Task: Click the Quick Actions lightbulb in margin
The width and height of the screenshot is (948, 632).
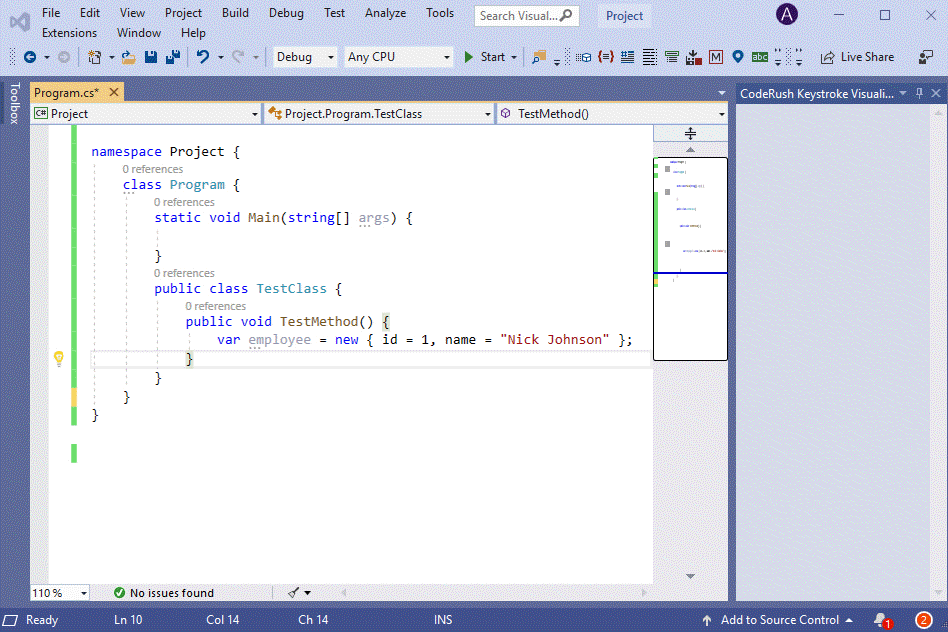Action: coord(58,357)
